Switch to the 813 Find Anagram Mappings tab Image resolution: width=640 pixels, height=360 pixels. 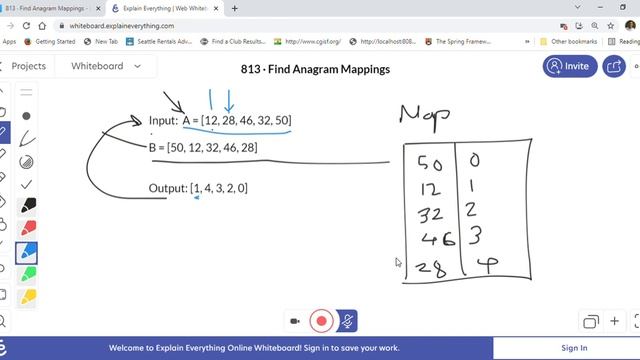[x=47, y=8]
